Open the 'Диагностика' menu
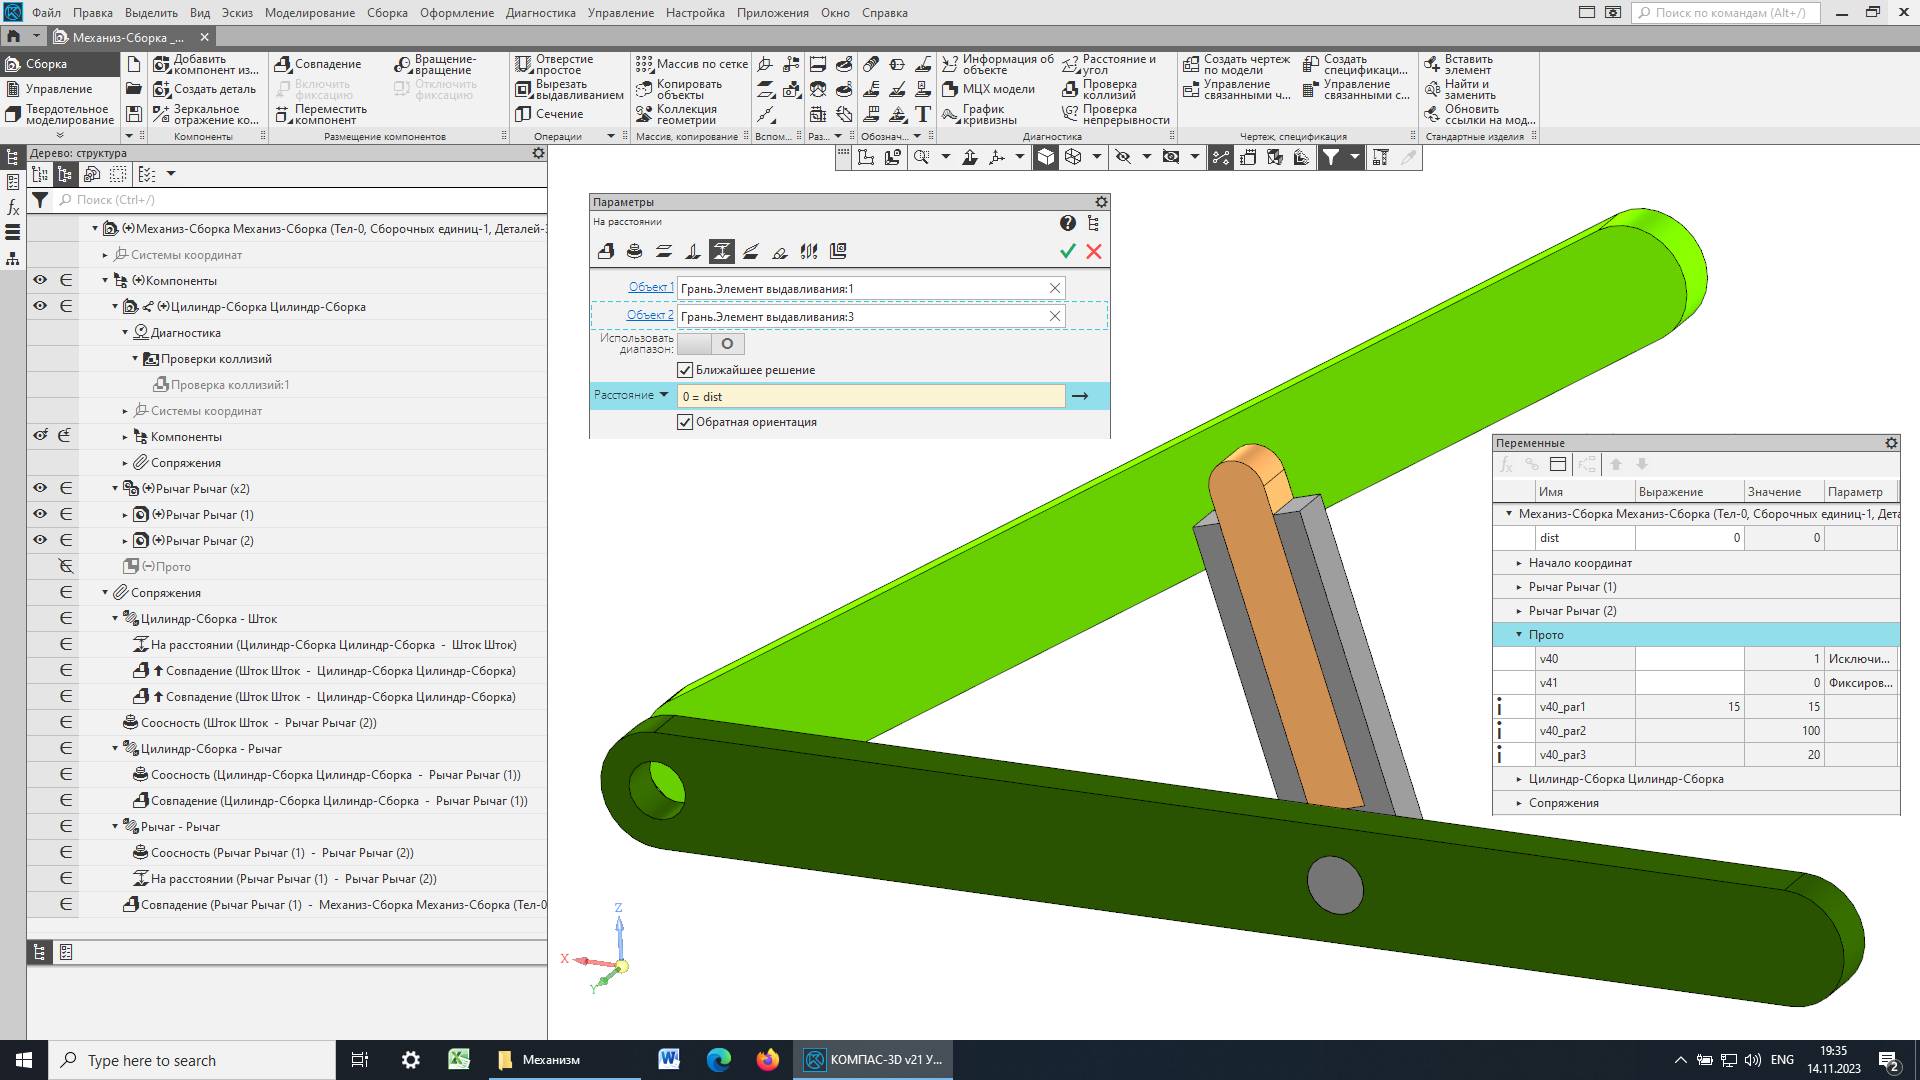 coord(540,13)
